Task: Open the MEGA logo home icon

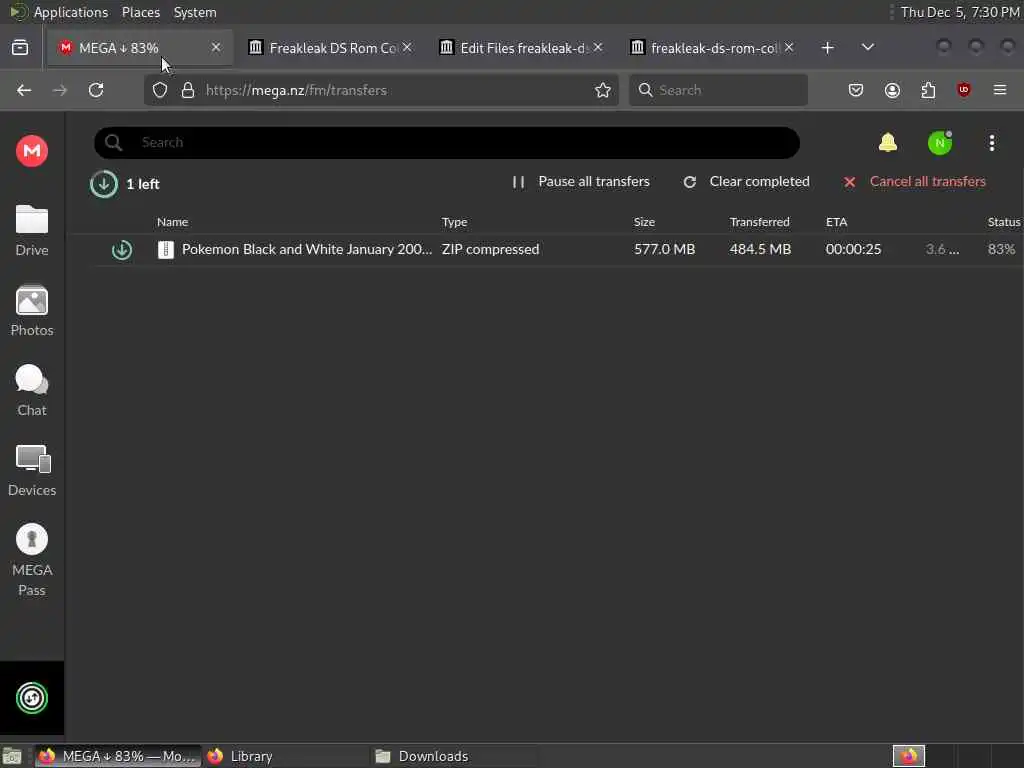Action: click(31, 151)
